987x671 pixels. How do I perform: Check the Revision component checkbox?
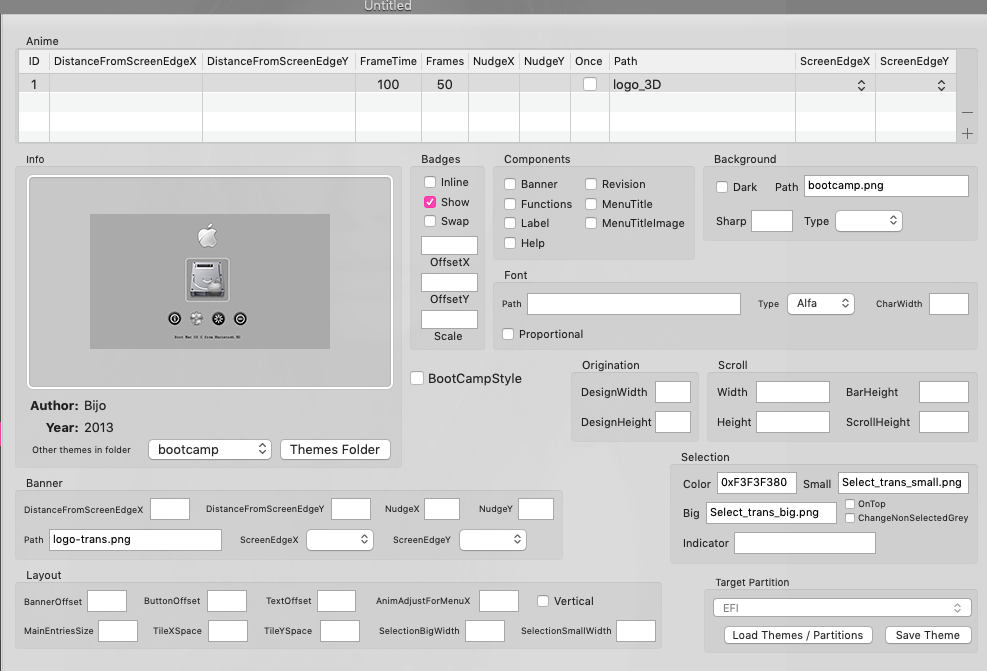(x=591, y=184)
